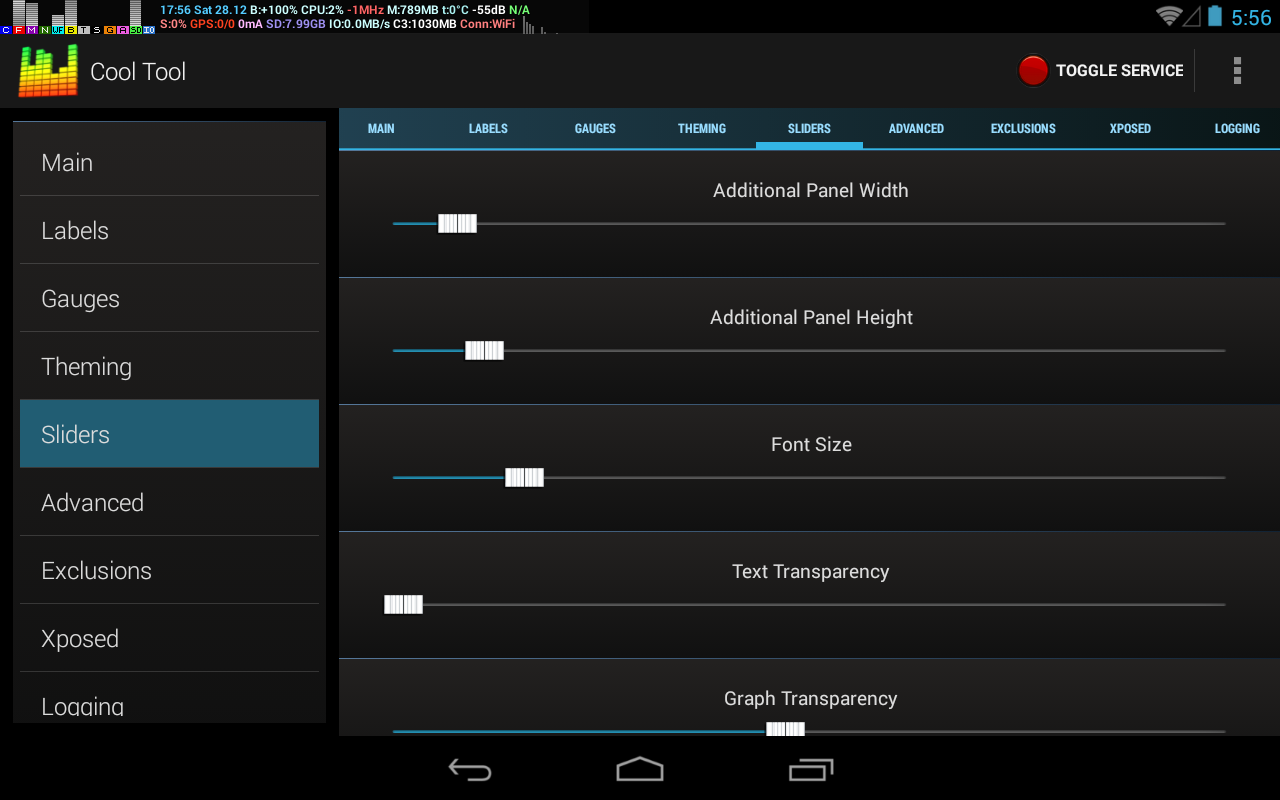Select Advanced in the sidebar list
Viewport: 1280px width, 800px height.
(169, 502)
